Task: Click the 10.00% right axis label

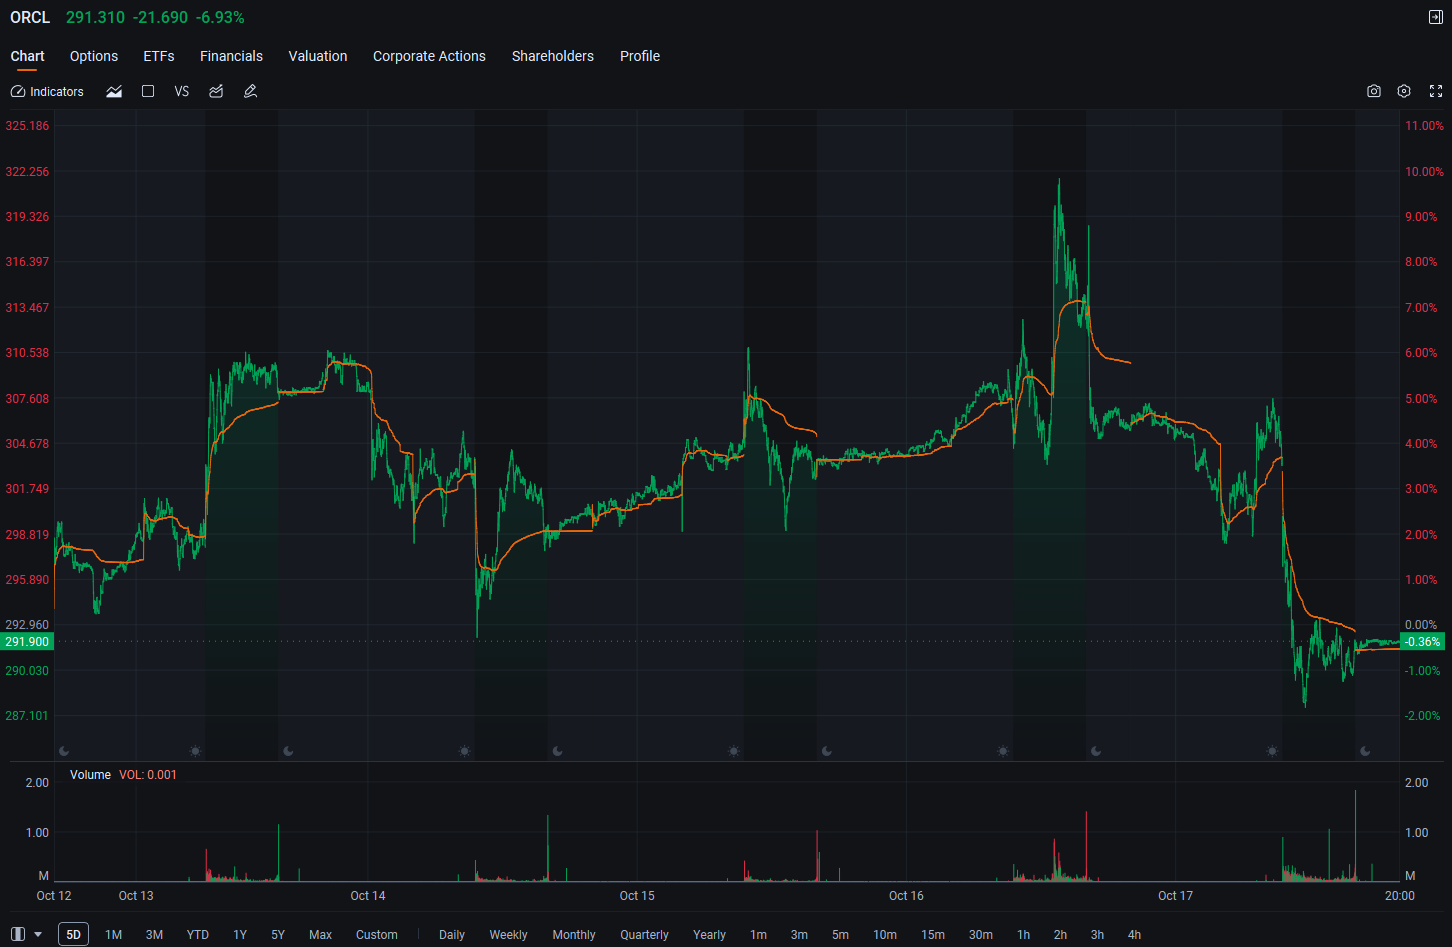Action: pyautogui.click(x=1424, y=172)
